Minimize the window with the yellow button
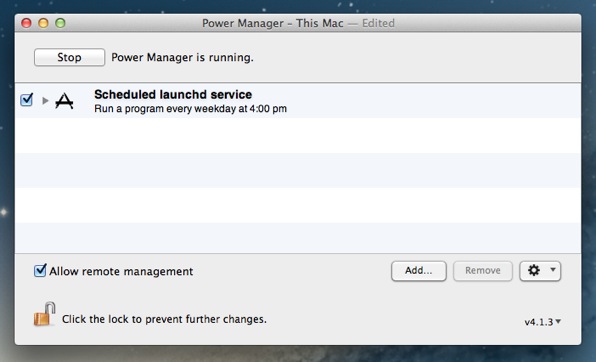This screenshot has width=596, height=362. point(43,23)
